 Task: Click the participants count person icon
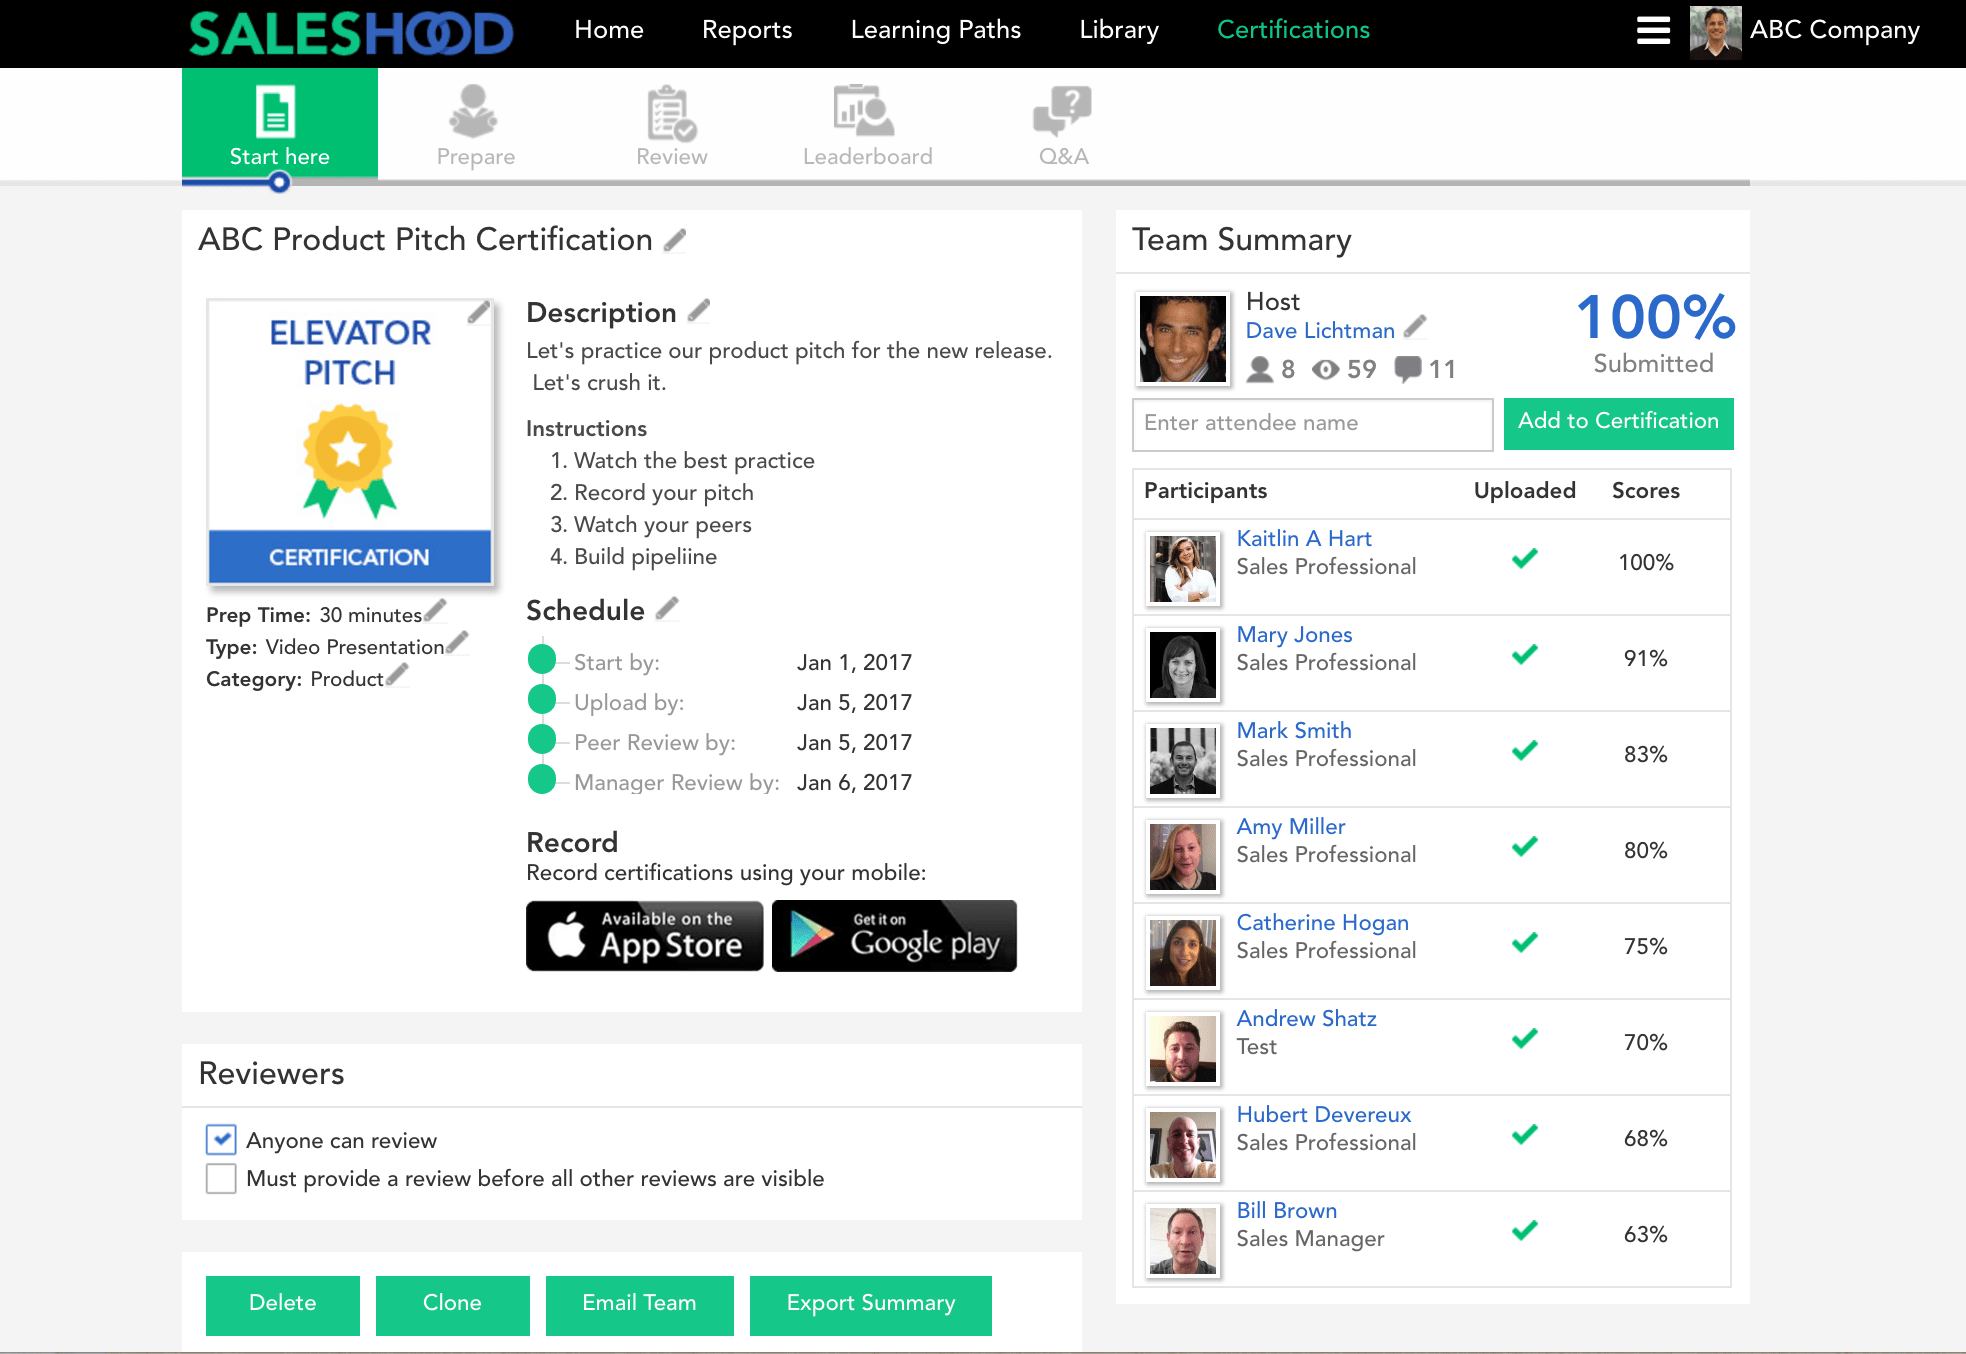click(1260, 370)
